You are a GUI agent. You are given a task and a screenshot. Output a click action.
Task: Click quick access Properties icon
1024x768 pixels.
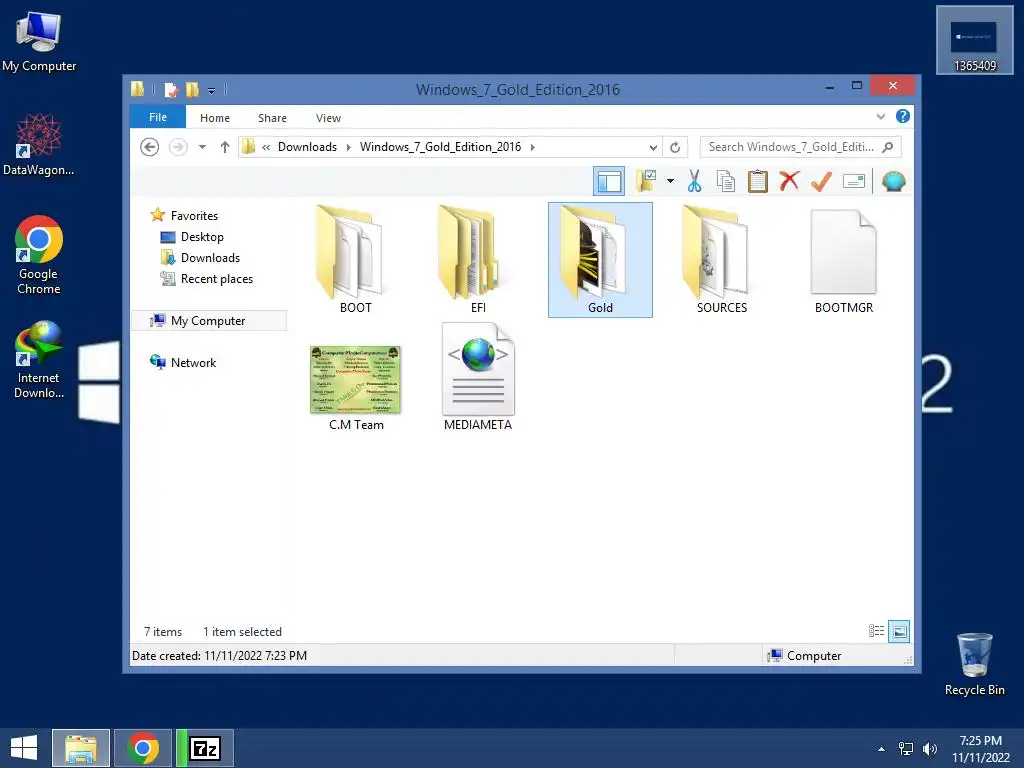coord(170,89)
